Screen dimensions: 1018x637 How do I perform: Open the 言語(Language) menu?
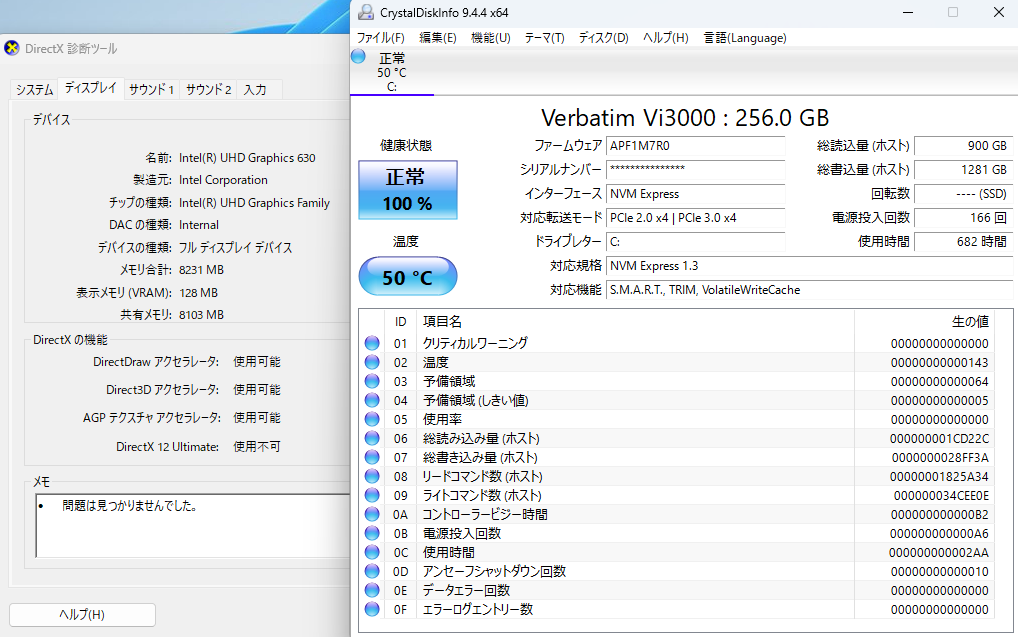[x=745, y=38]
